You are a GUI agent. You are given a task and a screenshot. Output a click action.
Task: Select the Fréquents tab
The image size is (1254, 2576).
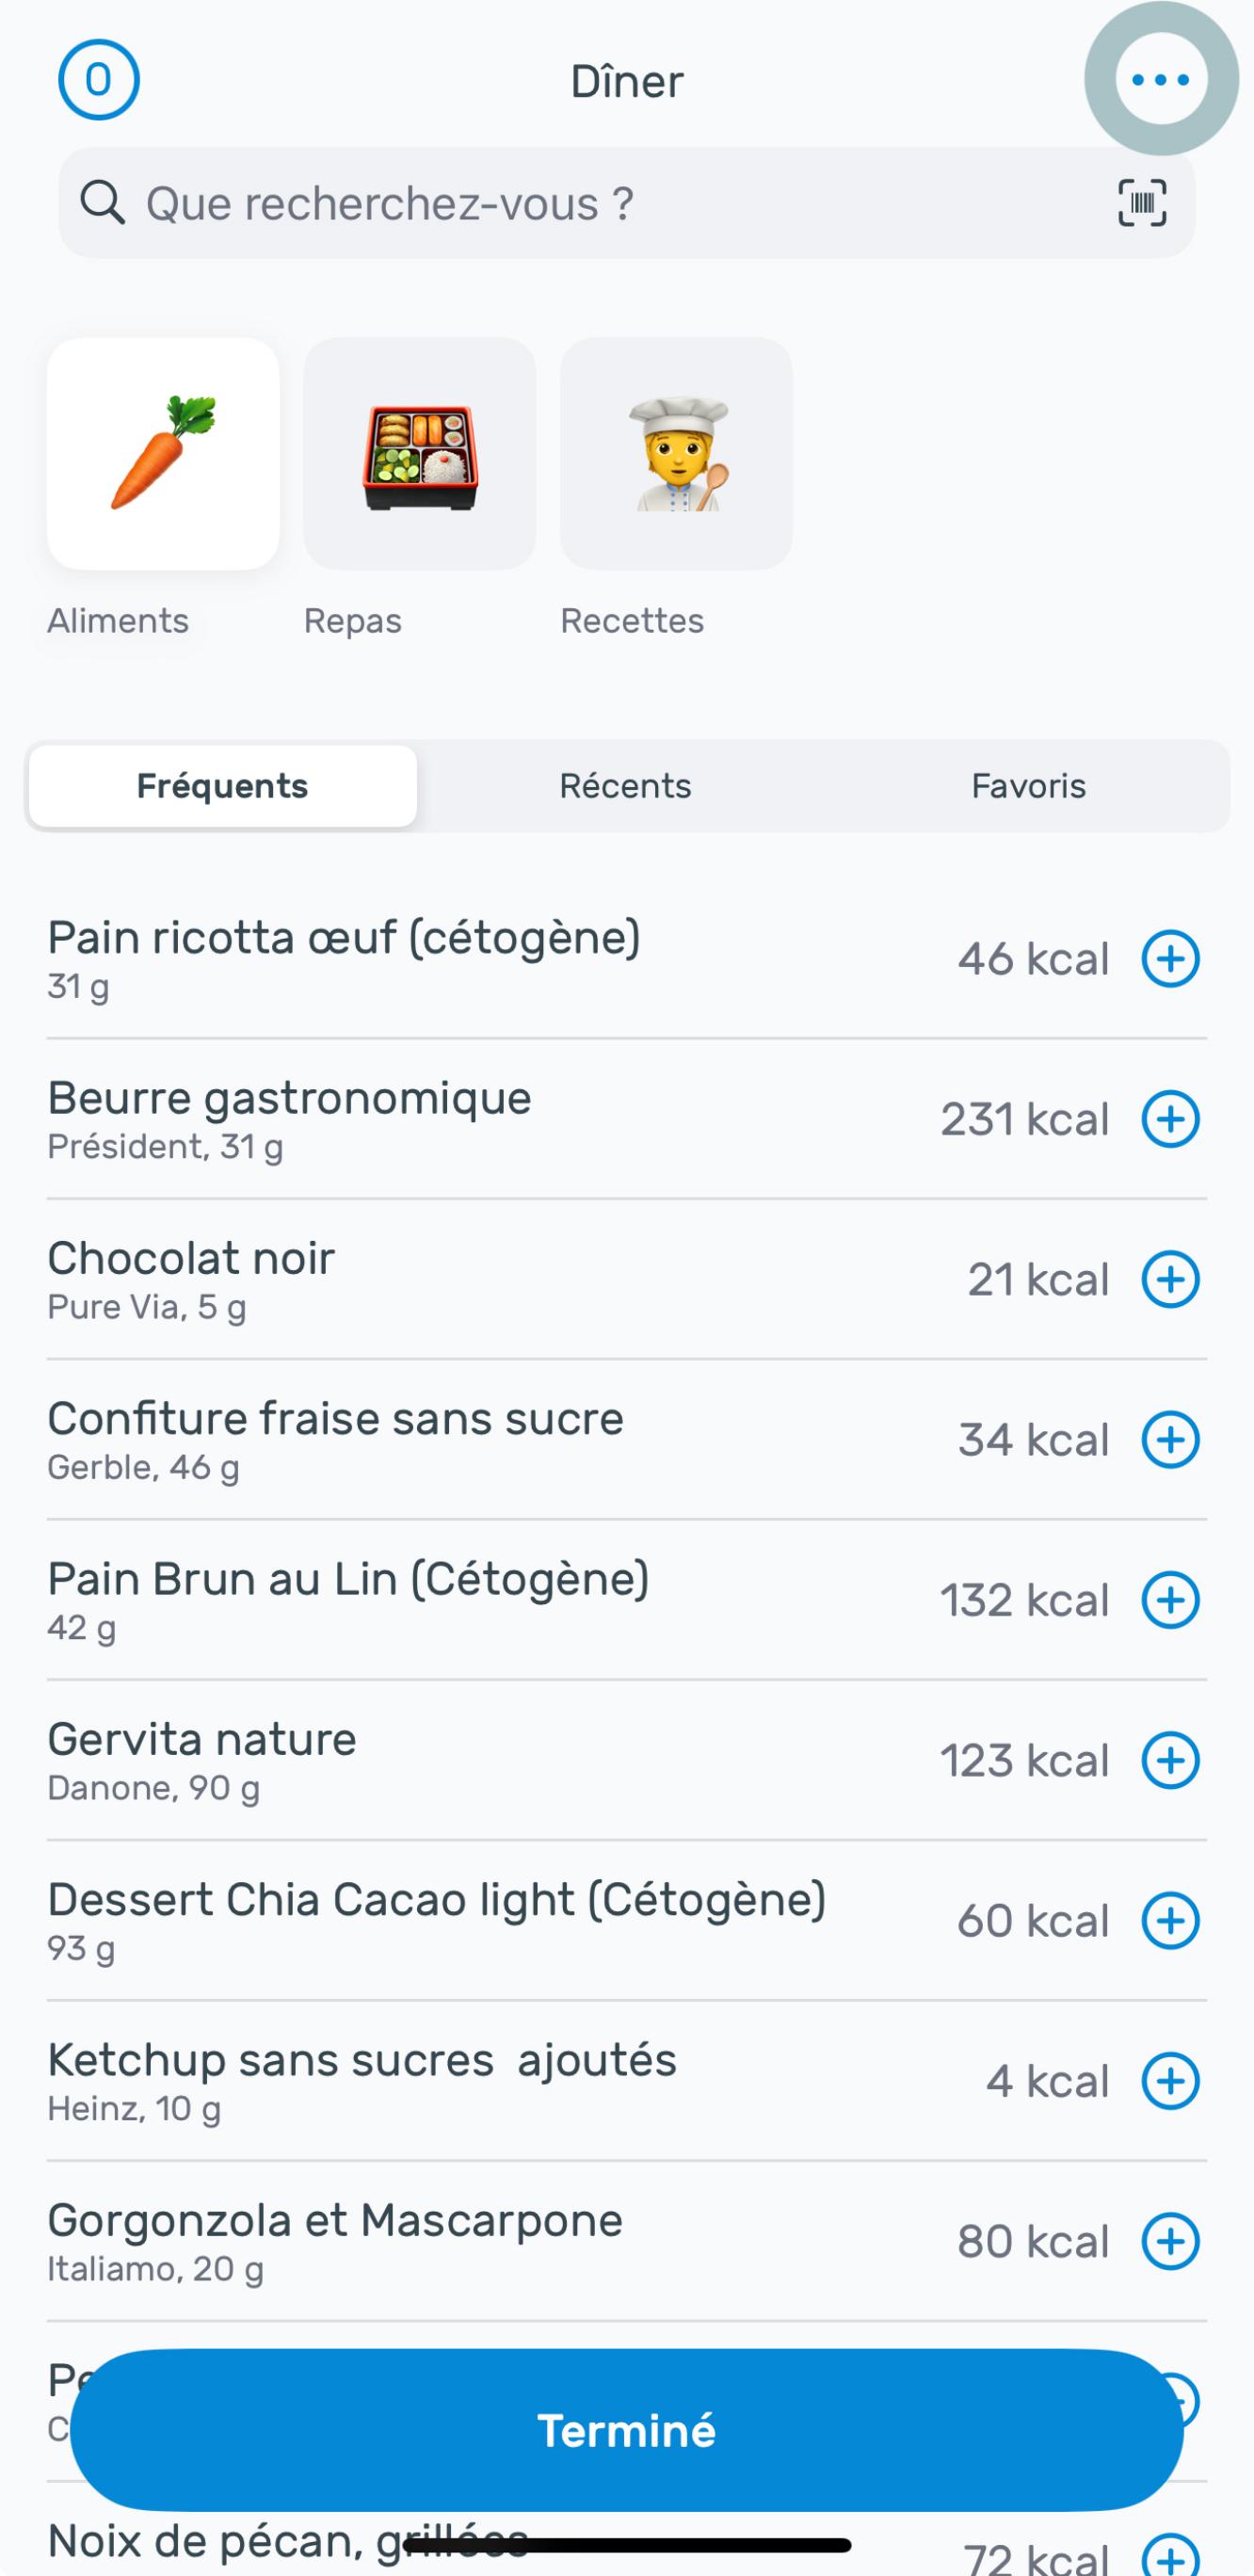[x=222, y=786]
